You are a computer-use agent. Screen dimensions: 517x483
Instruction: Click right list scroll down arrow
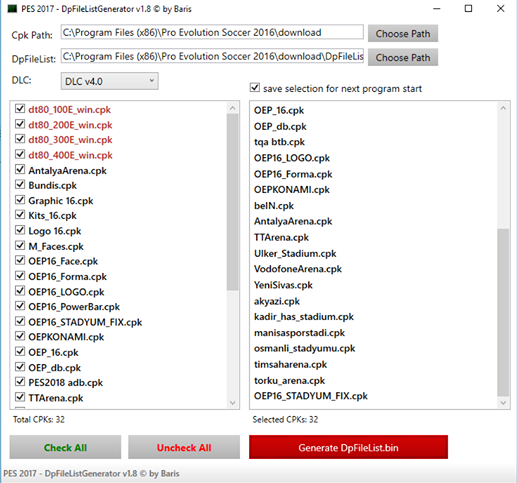503,402
